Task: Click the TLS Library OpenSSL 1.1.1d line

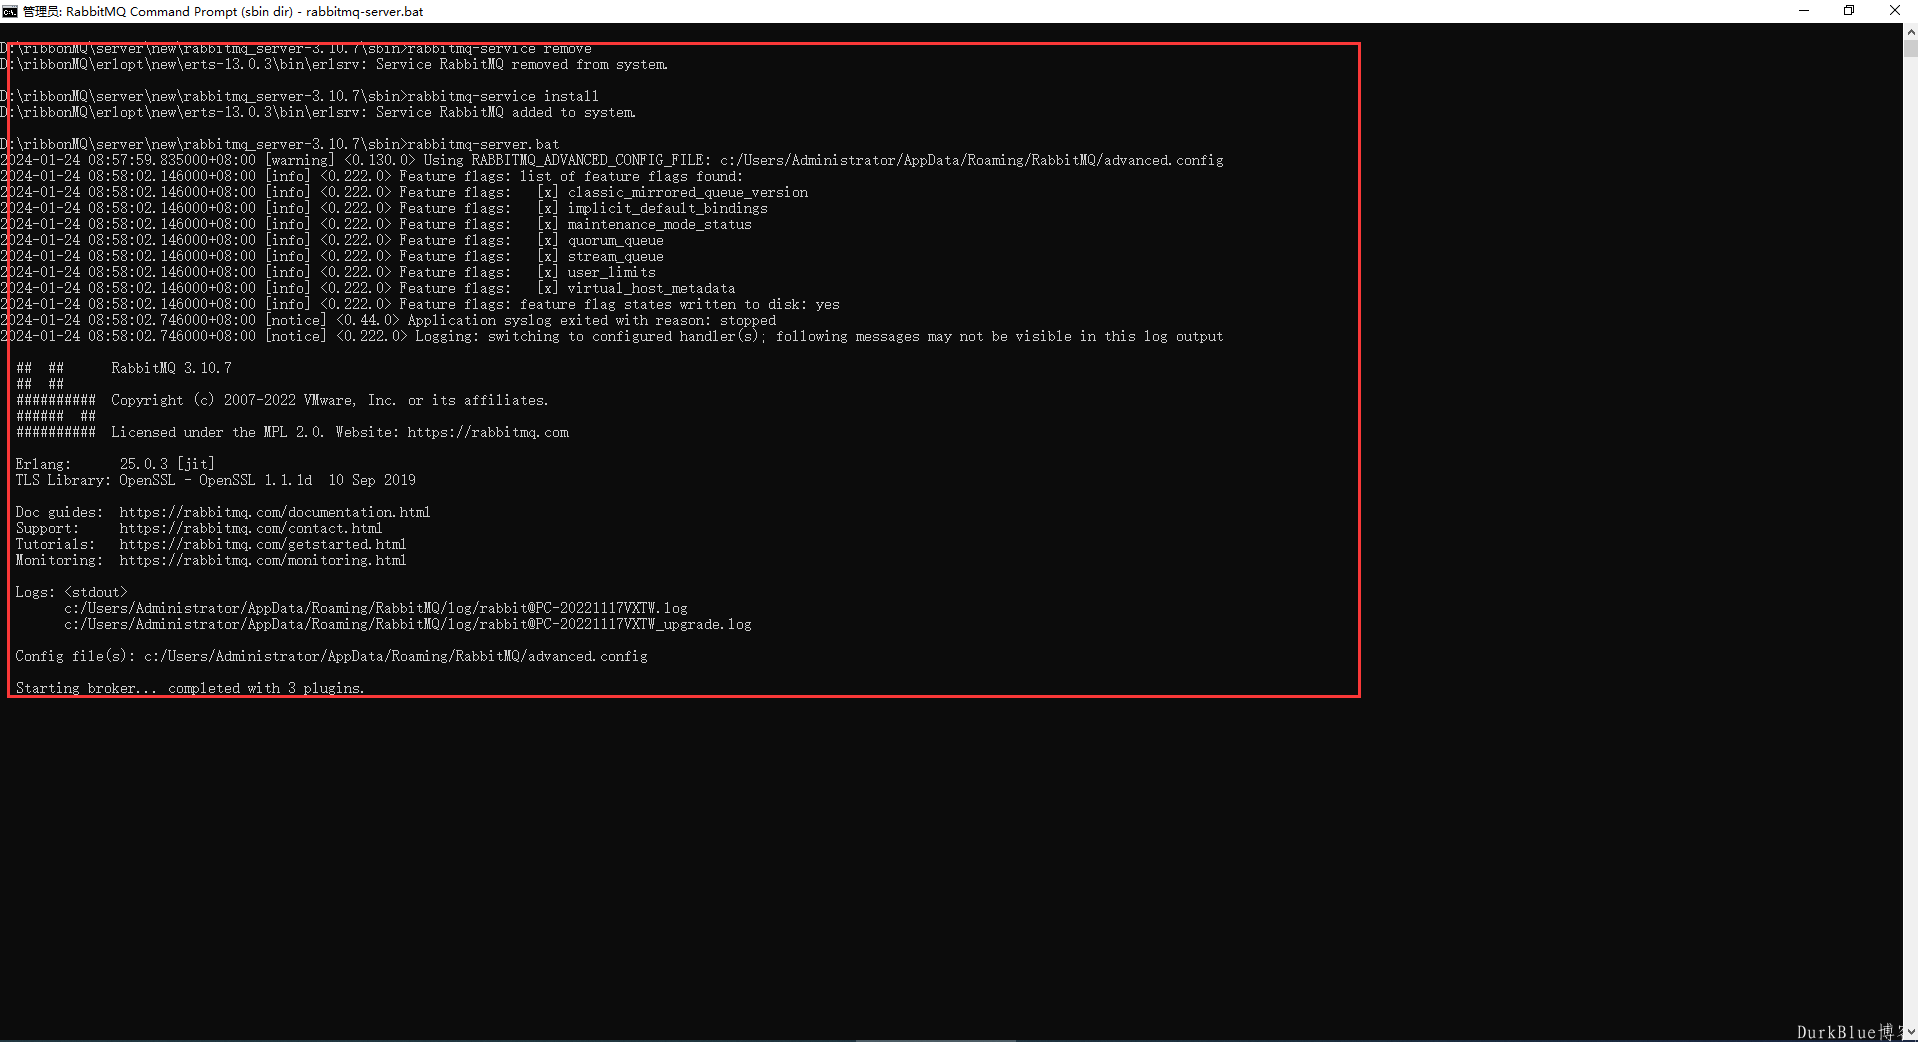Action: coord(215,481)
